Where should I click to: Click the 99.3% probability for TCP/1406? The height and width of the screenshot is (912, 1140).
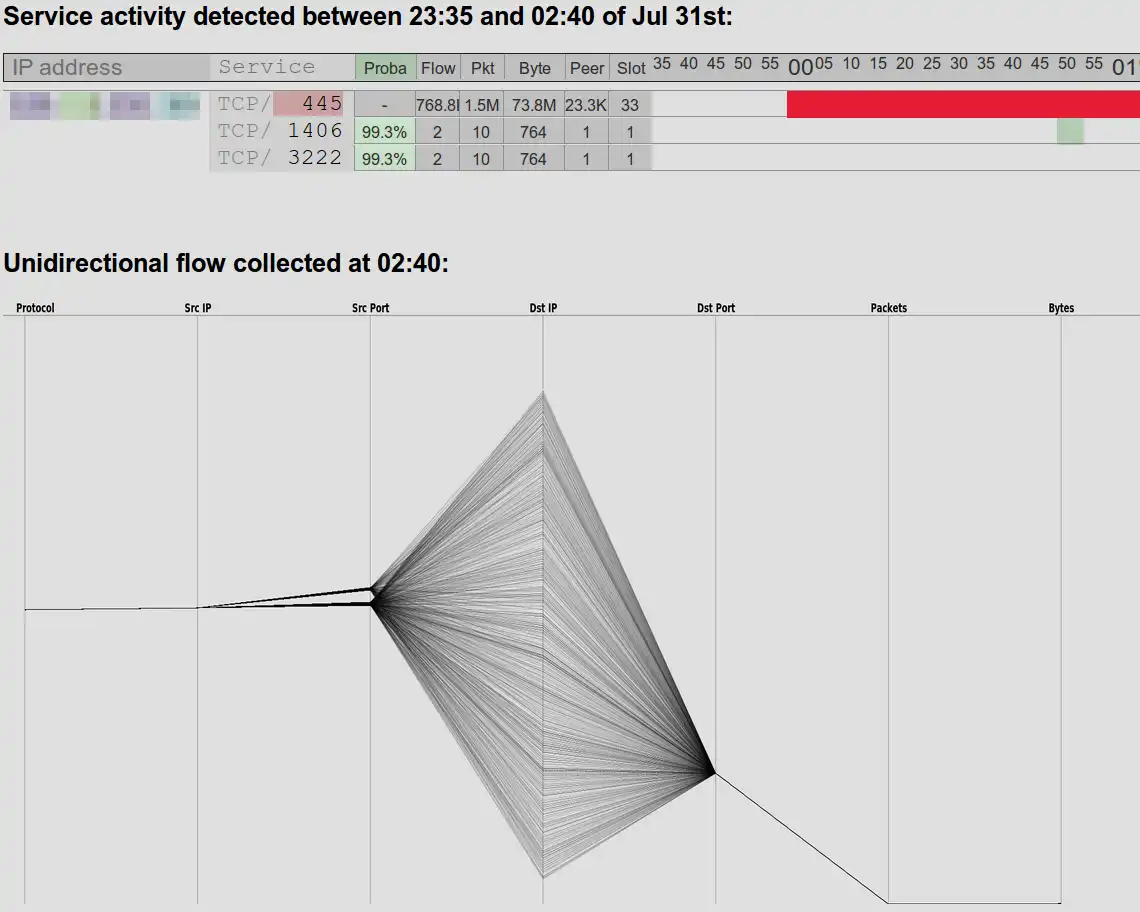[385, 132]
